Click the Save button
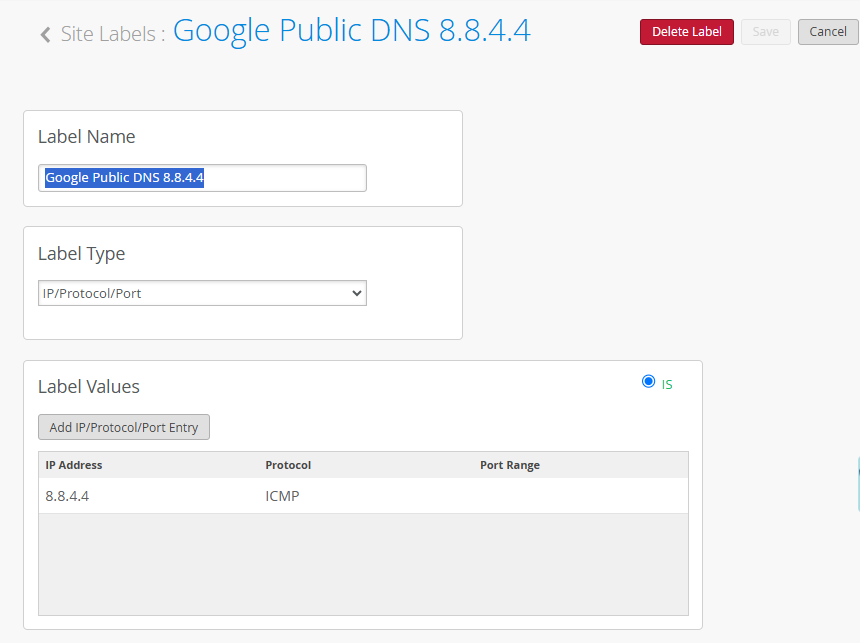The height and width of the screenshot is (643, 860). (766, 32)
